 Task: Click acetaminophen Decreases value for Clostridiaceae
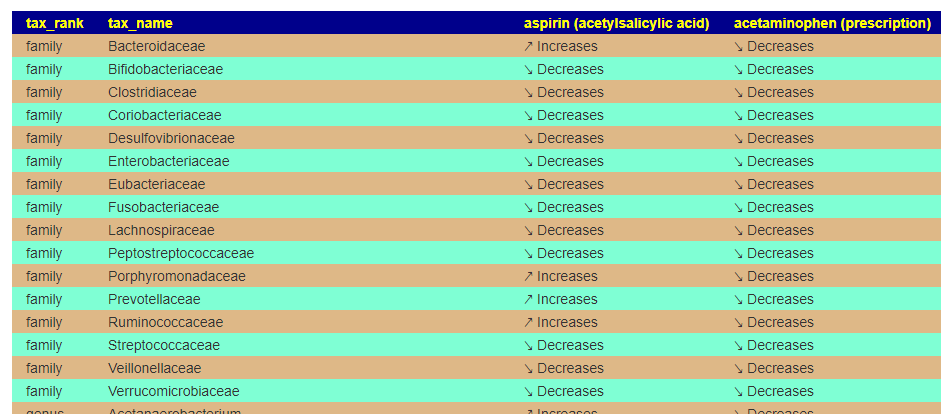774,92
